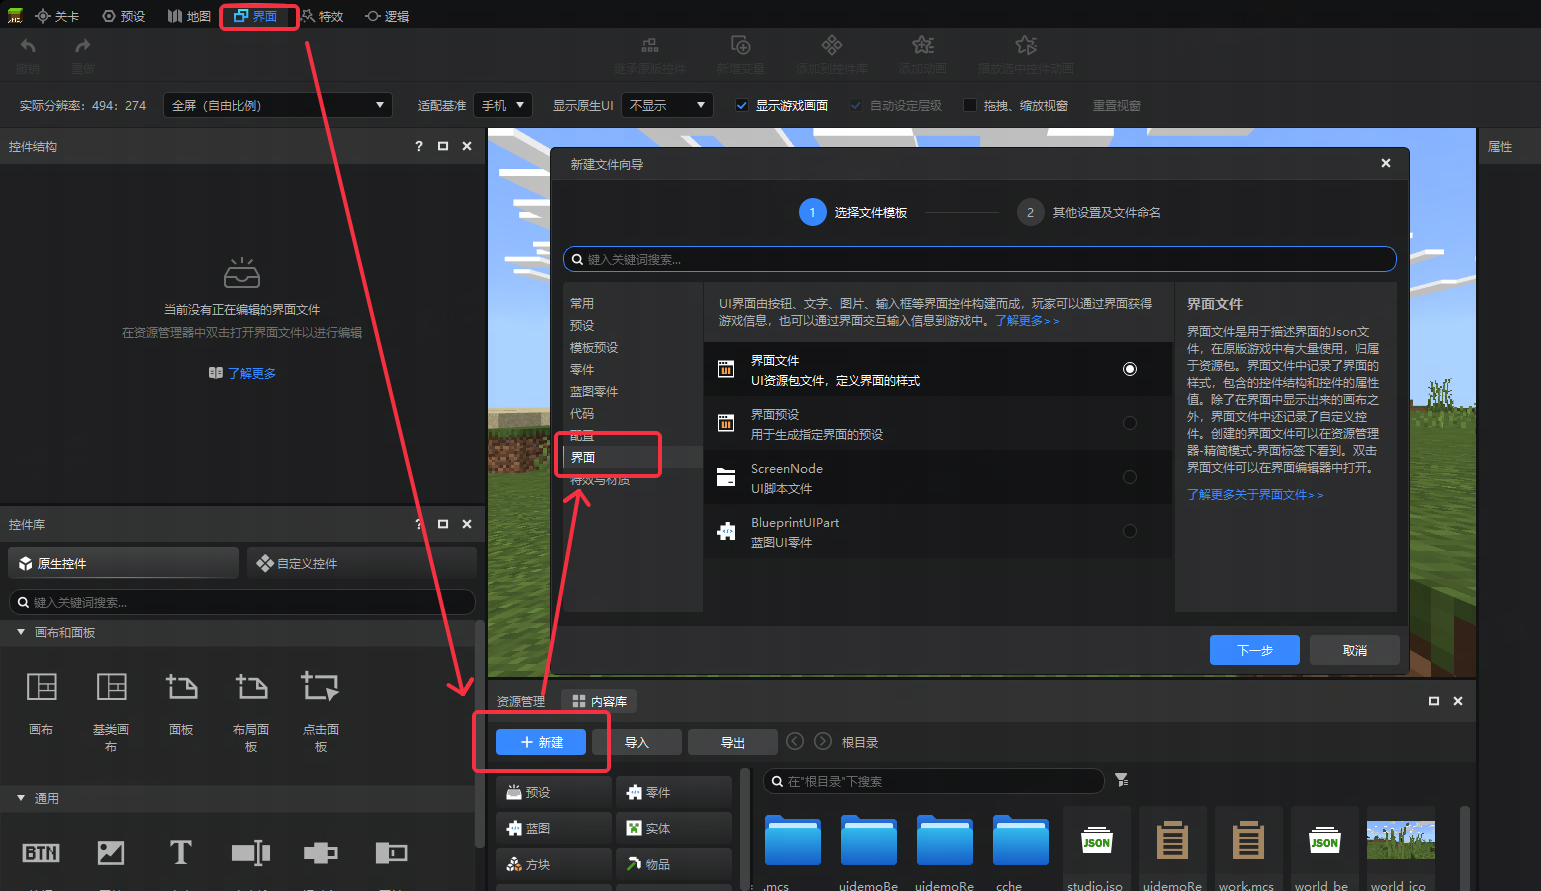Select the T text control icon
Screen dimensions: 1541x891
coord(180,852)
